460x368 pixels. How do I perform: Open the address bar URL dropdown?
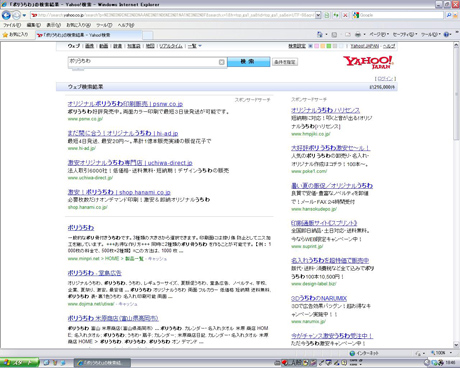tap(318, 15)
